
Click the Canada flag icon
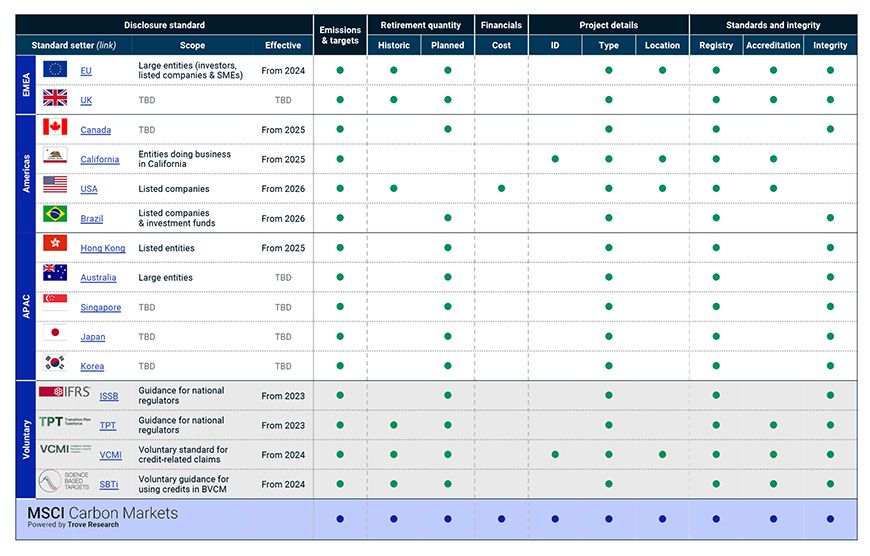coord(55,128)
